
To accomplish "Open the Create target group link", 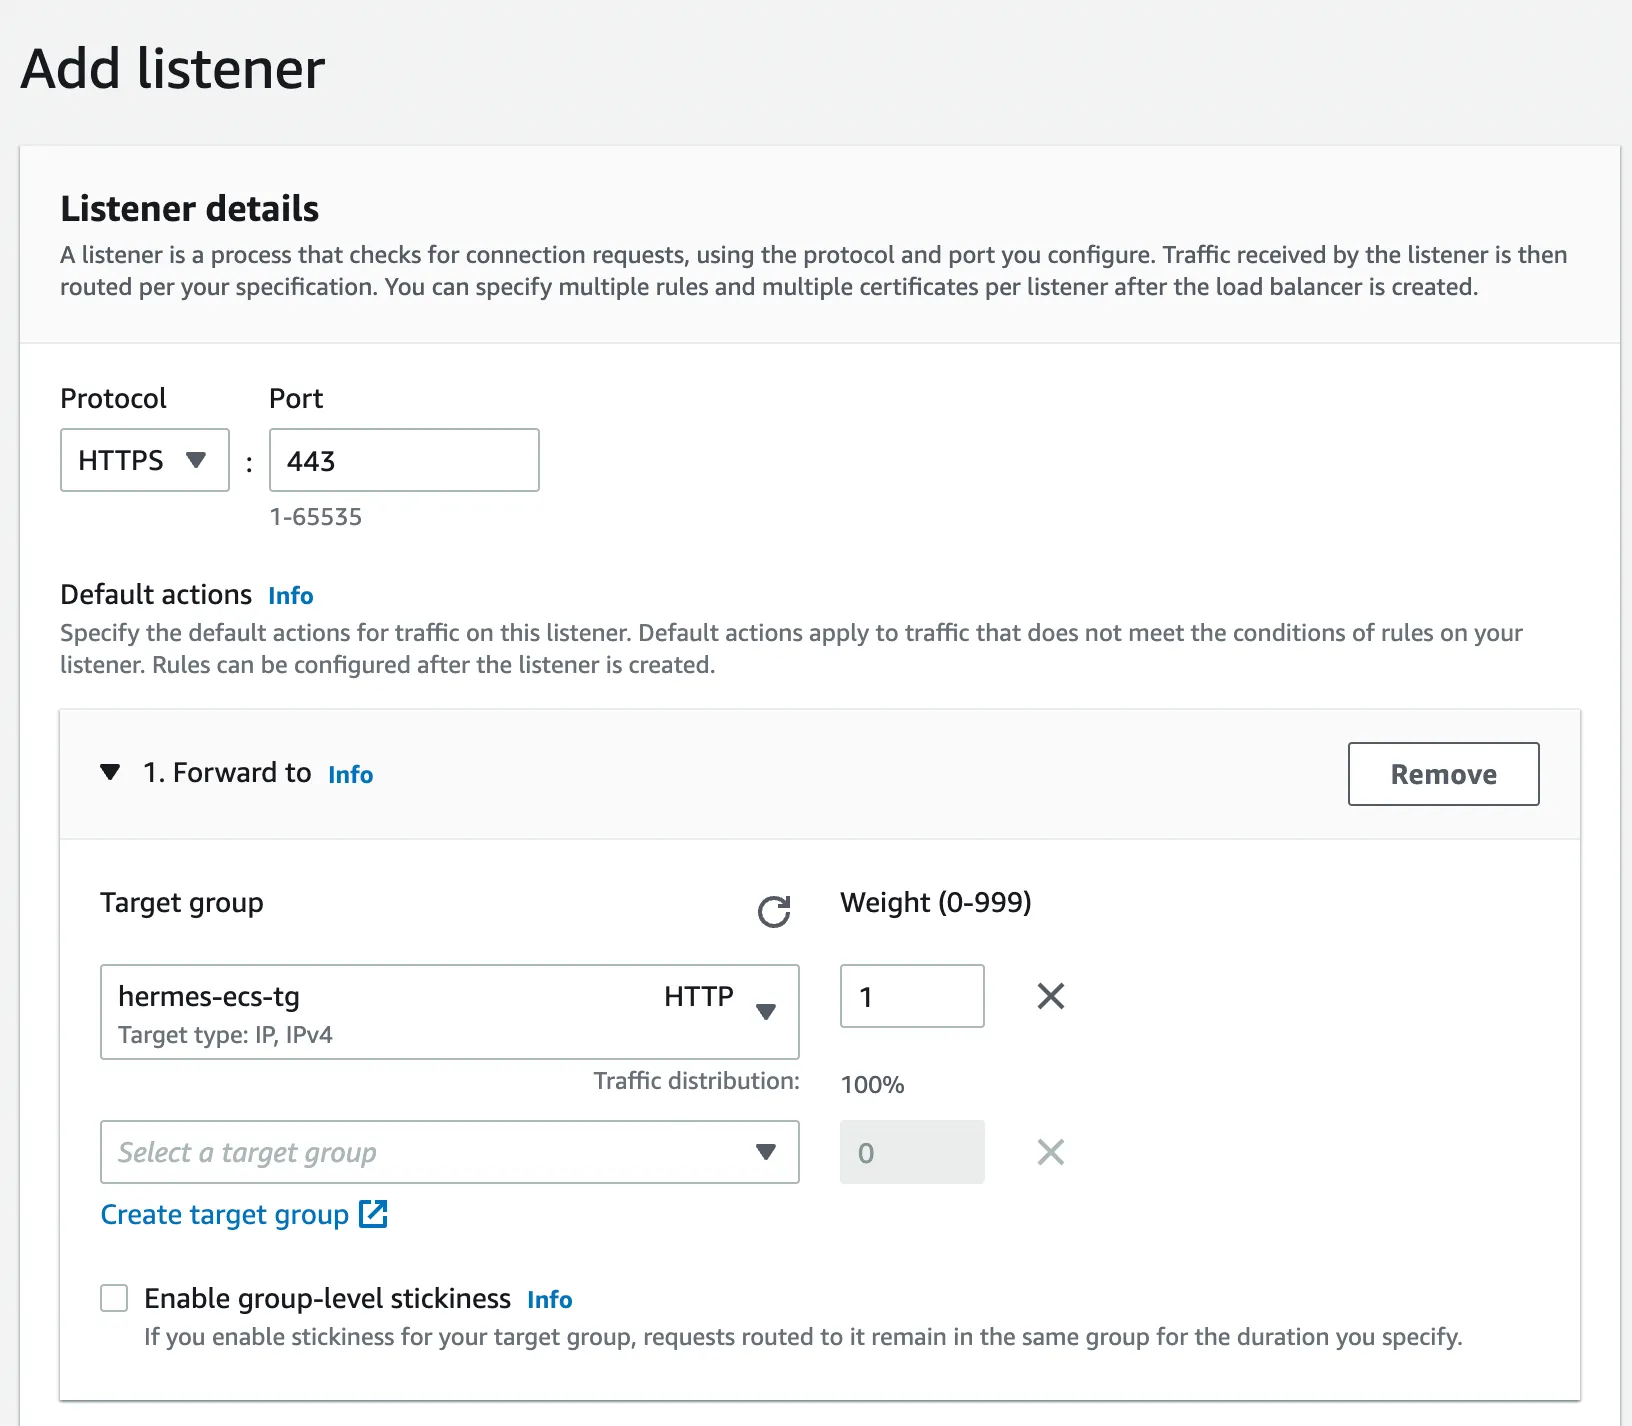I will [x=224, y=1214].
